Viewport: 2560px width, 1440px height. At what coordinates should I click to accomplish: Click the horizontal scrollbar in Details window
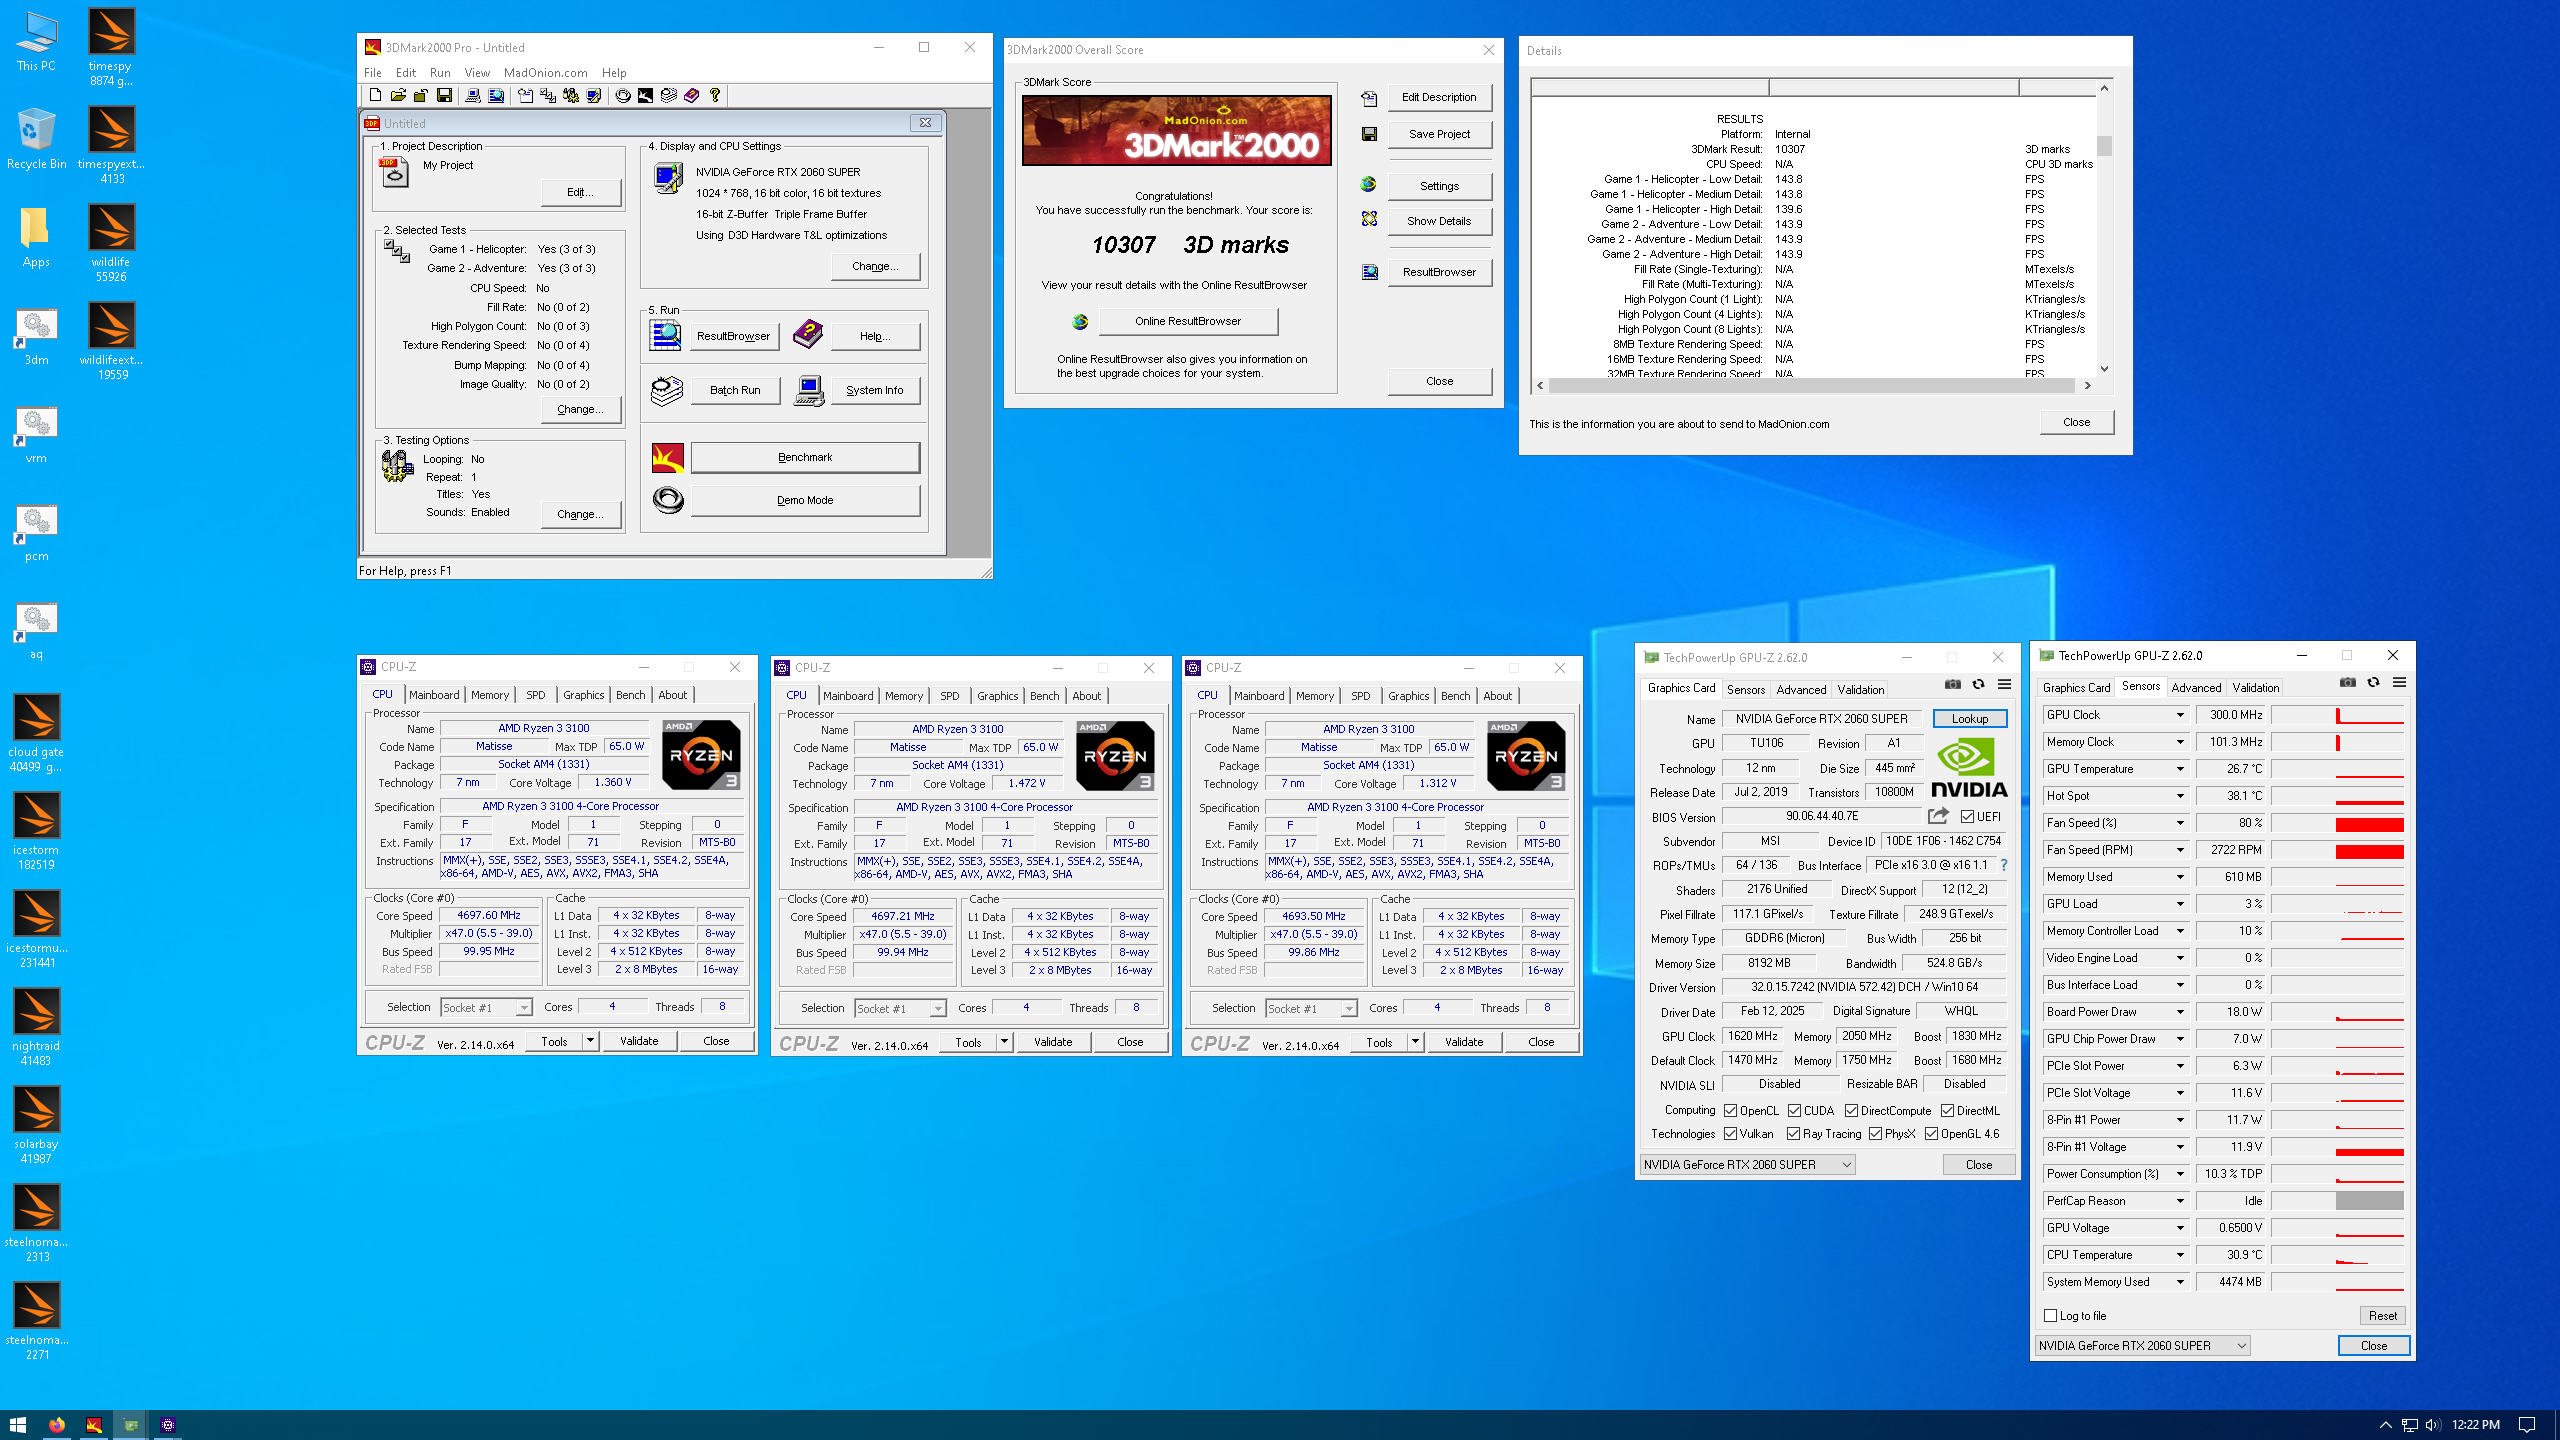click(1813, 385)
